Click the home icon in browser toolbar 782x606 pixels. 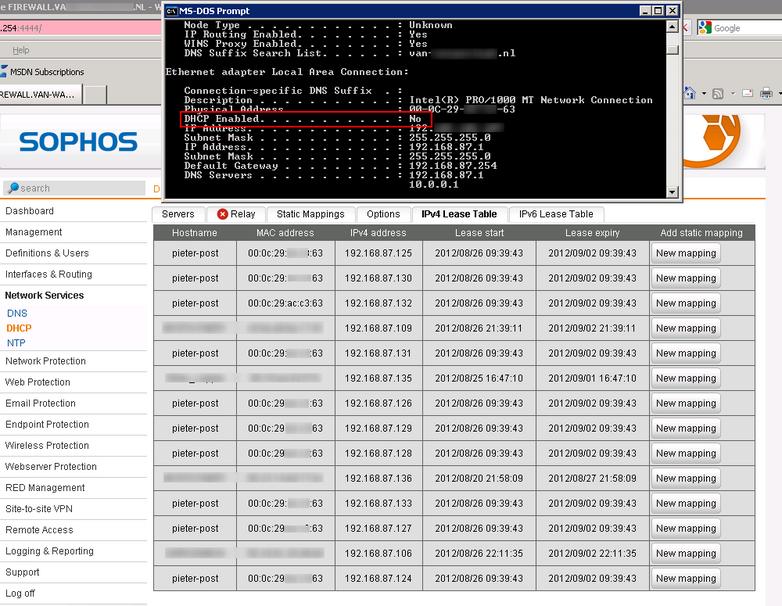(691, 93)
